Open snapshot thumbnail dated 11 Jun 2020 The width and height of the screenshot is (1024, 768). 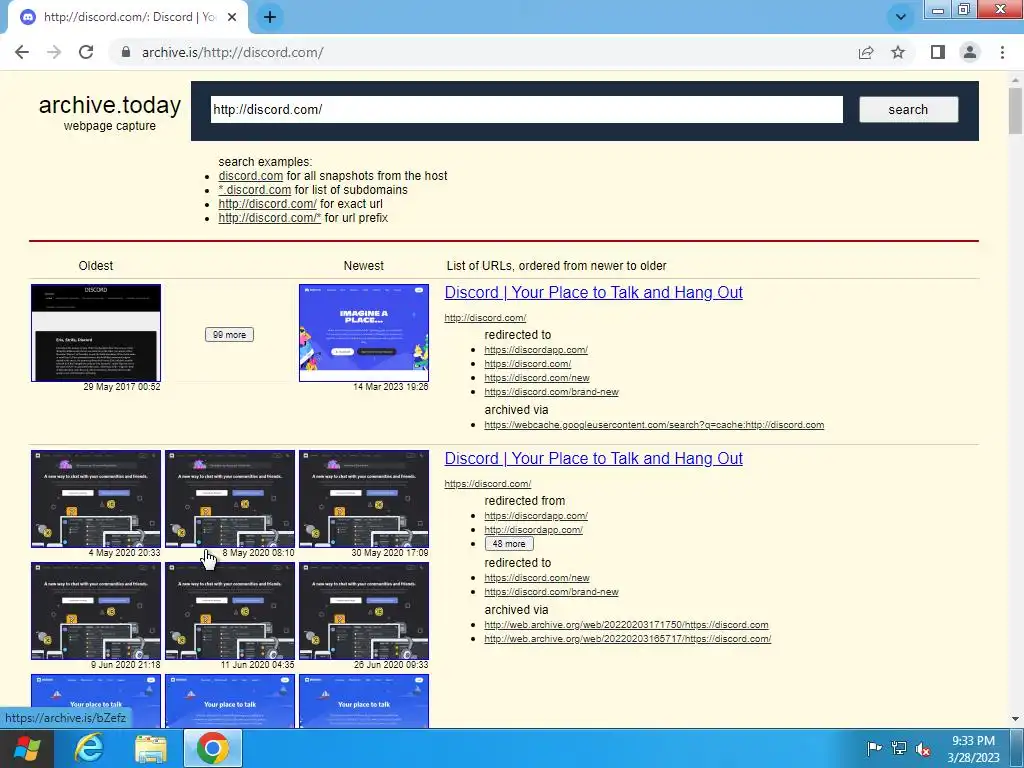230,611
